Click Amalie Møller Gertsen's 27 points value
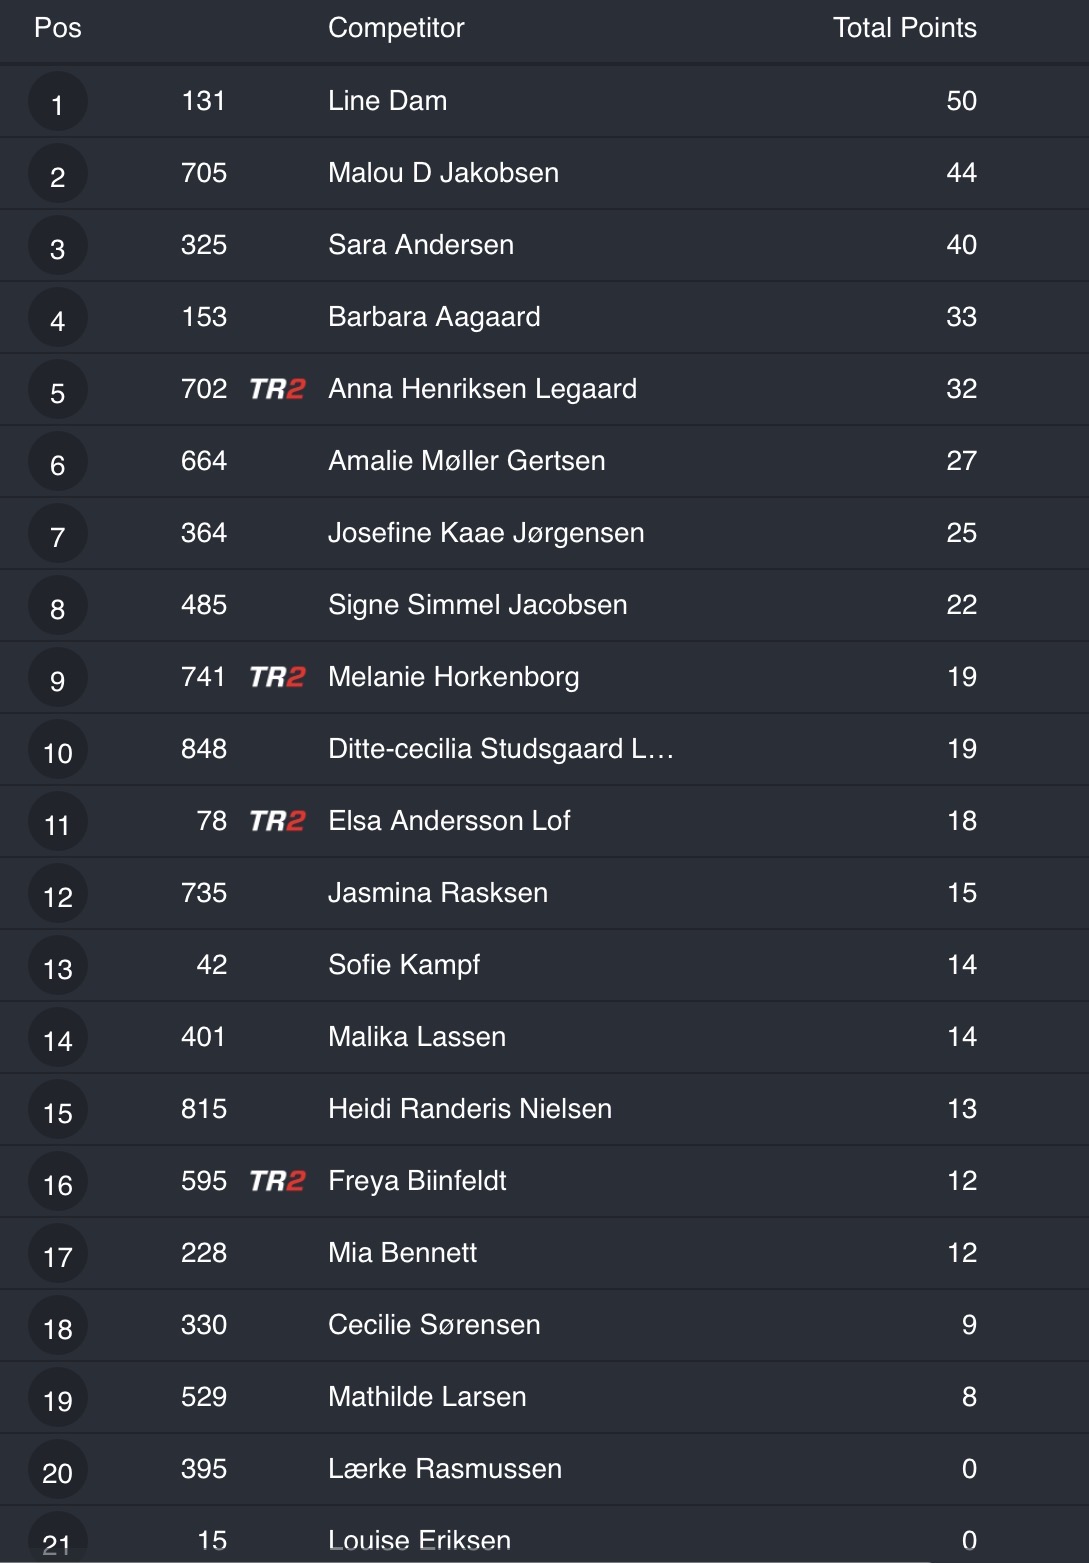This screenshot has height=1563, width=1089. tap(961, 461)
